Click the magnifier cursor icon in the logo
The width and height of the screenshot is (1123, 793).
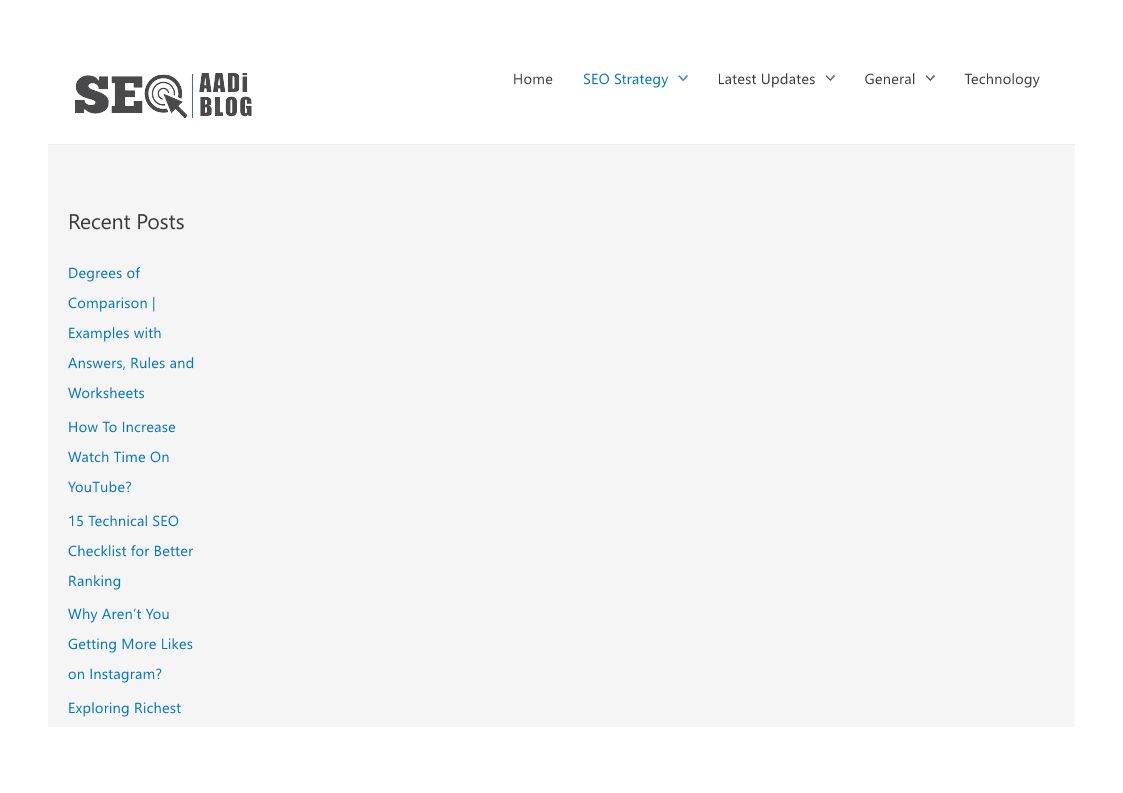coord(166,96)
